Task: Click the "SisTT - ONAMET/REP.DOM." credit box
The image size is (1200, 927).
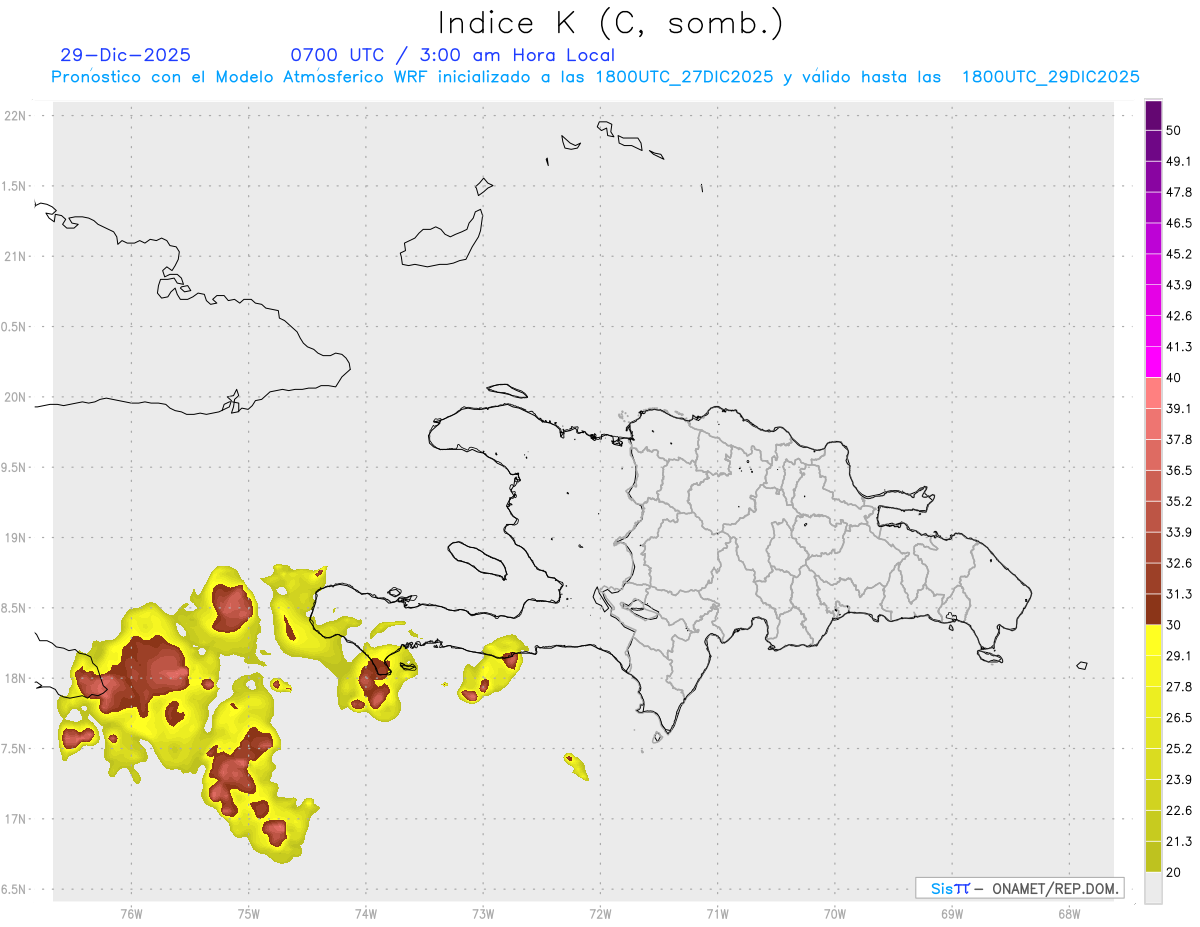Action: pyautogui.click(x=1019, y=888)
